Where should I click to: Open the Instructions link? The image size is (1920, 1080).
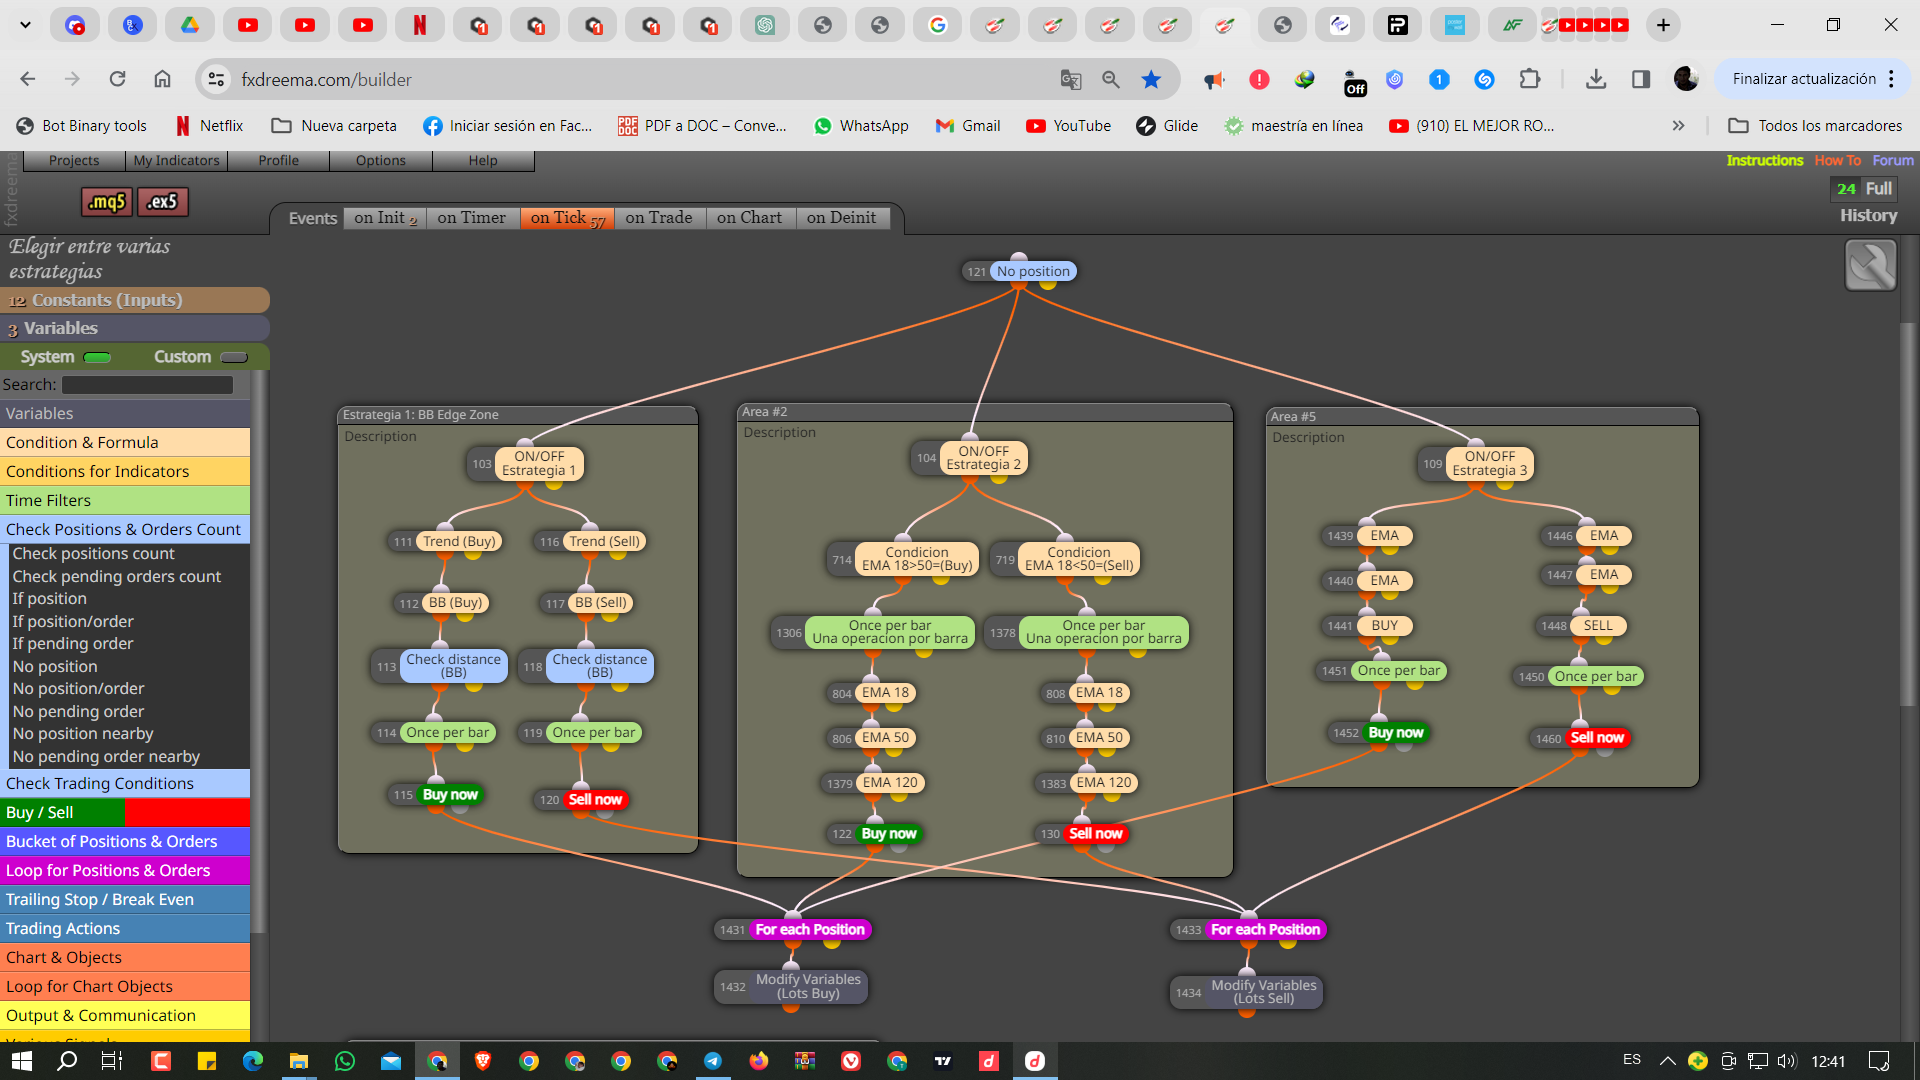pos(1764,160)
